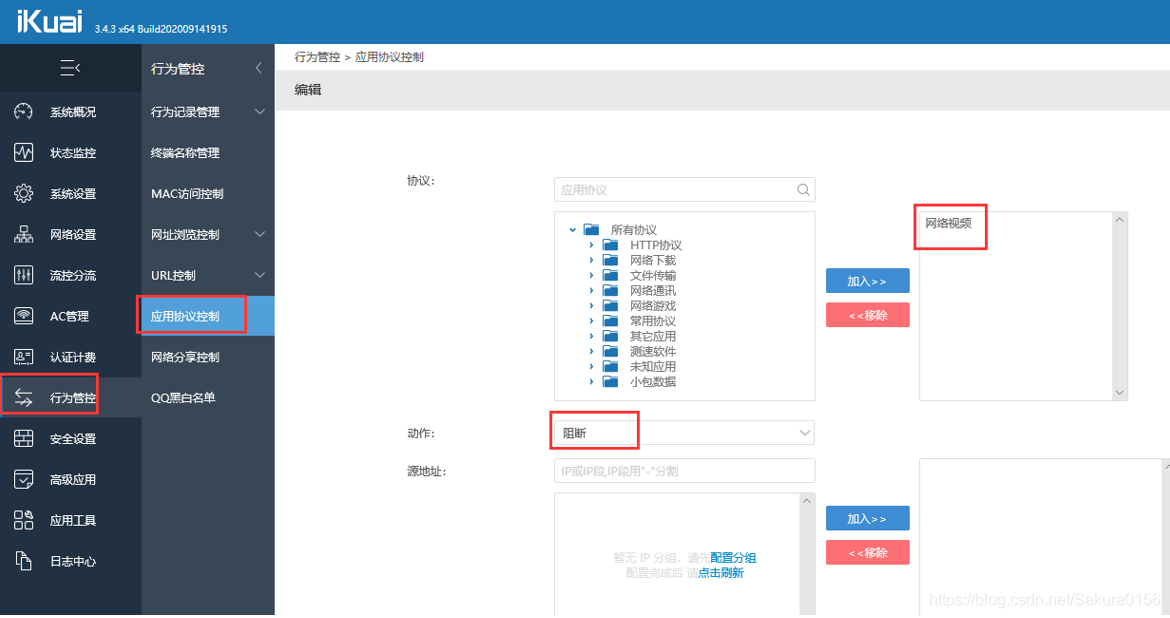Select 网络视频 in the selected protocols list

948,223
